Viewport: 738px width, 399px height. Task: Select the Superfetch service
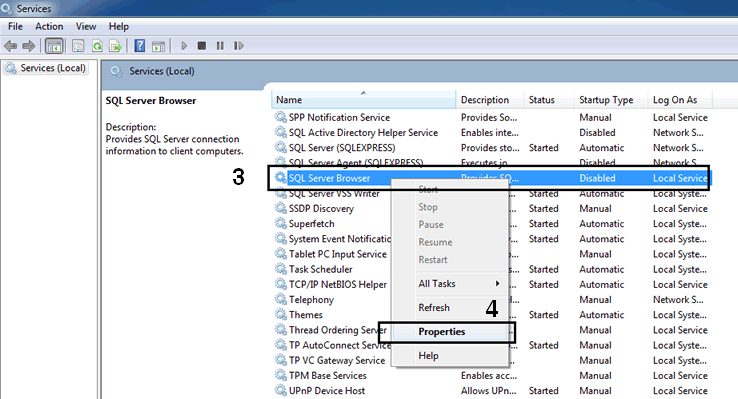(x=312, y=224)
